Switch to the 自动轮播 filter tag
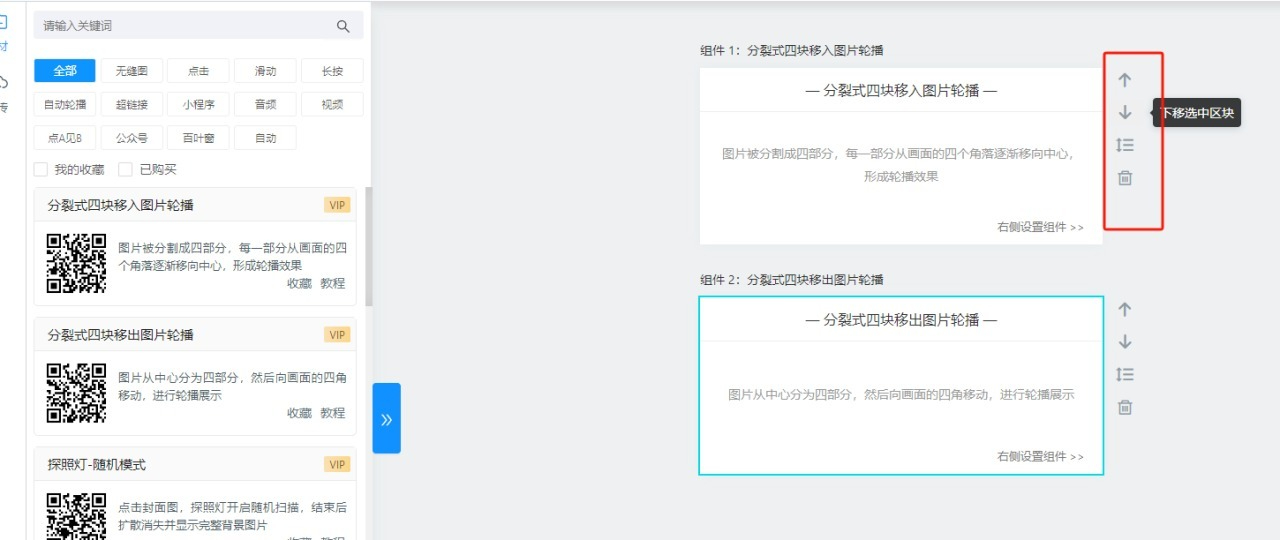 65,104
